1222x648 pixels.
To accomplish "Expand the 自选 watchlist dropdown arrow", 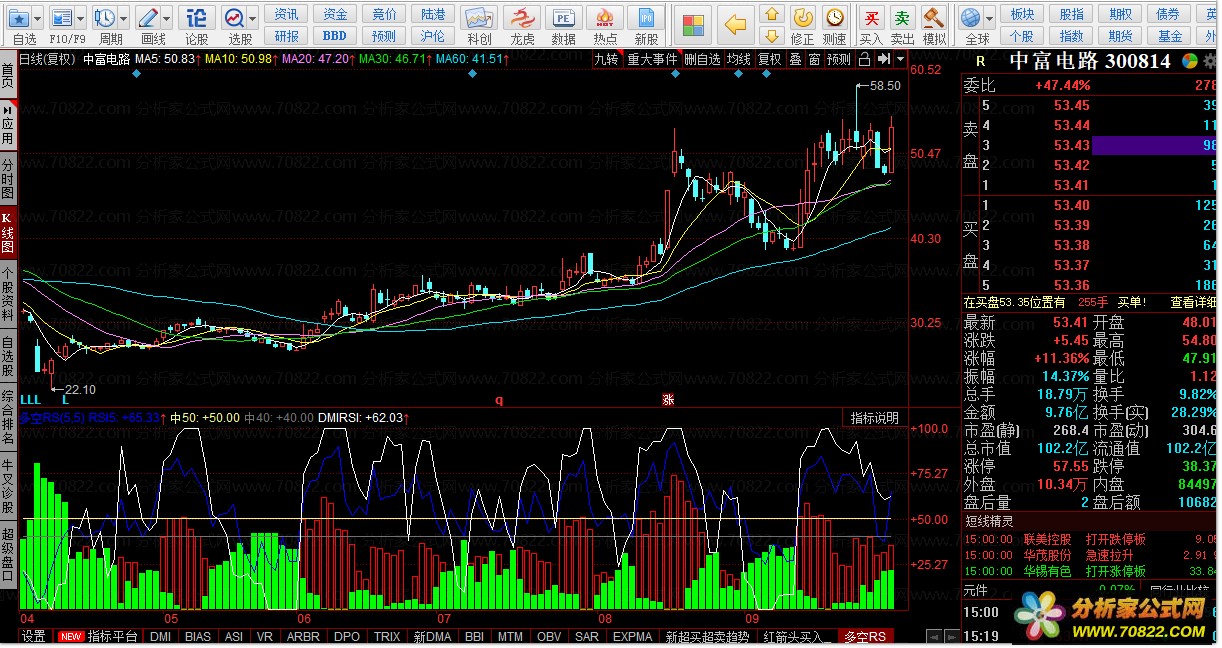I will 38,18.
